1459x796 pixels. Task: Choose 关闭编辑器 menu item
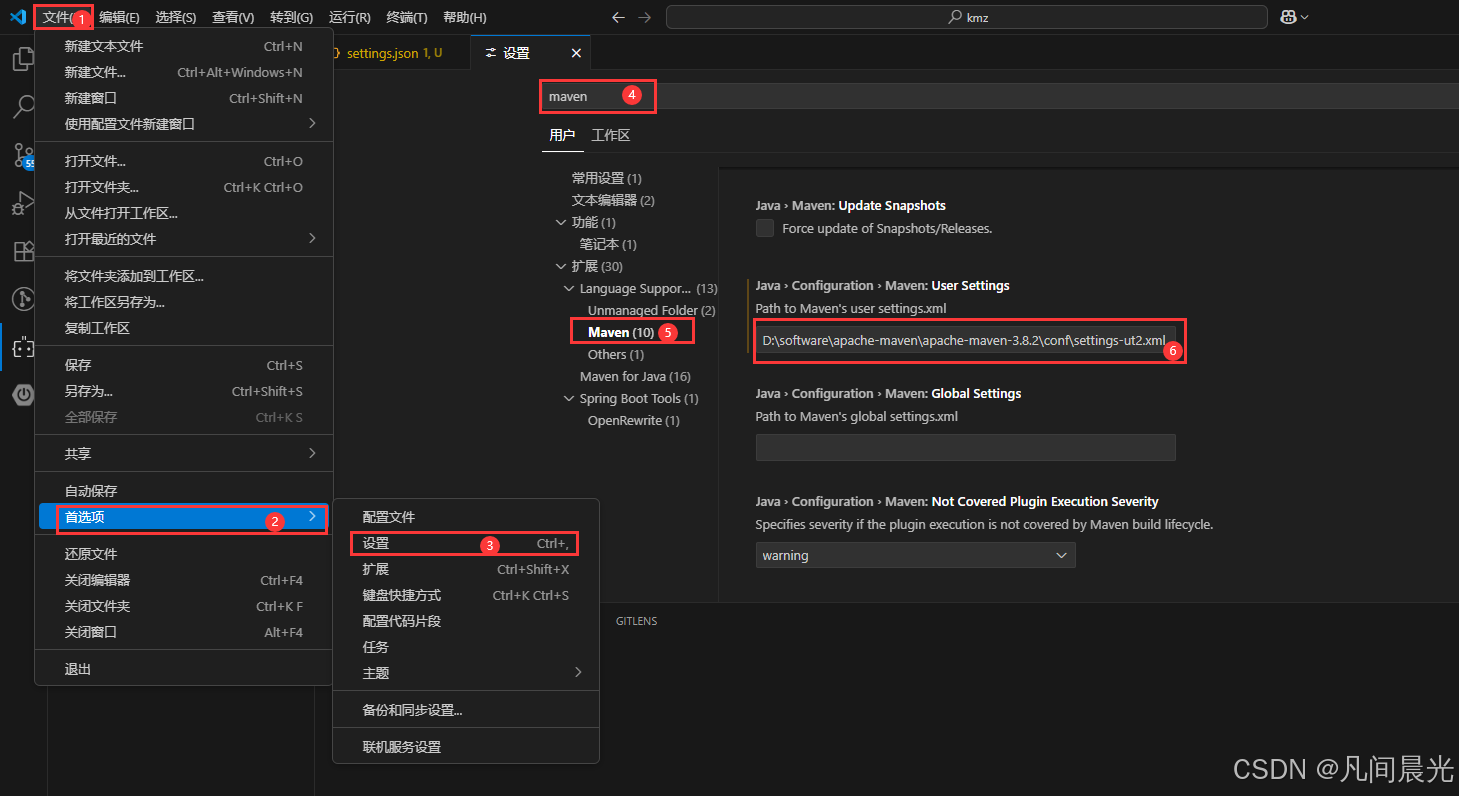184,580
